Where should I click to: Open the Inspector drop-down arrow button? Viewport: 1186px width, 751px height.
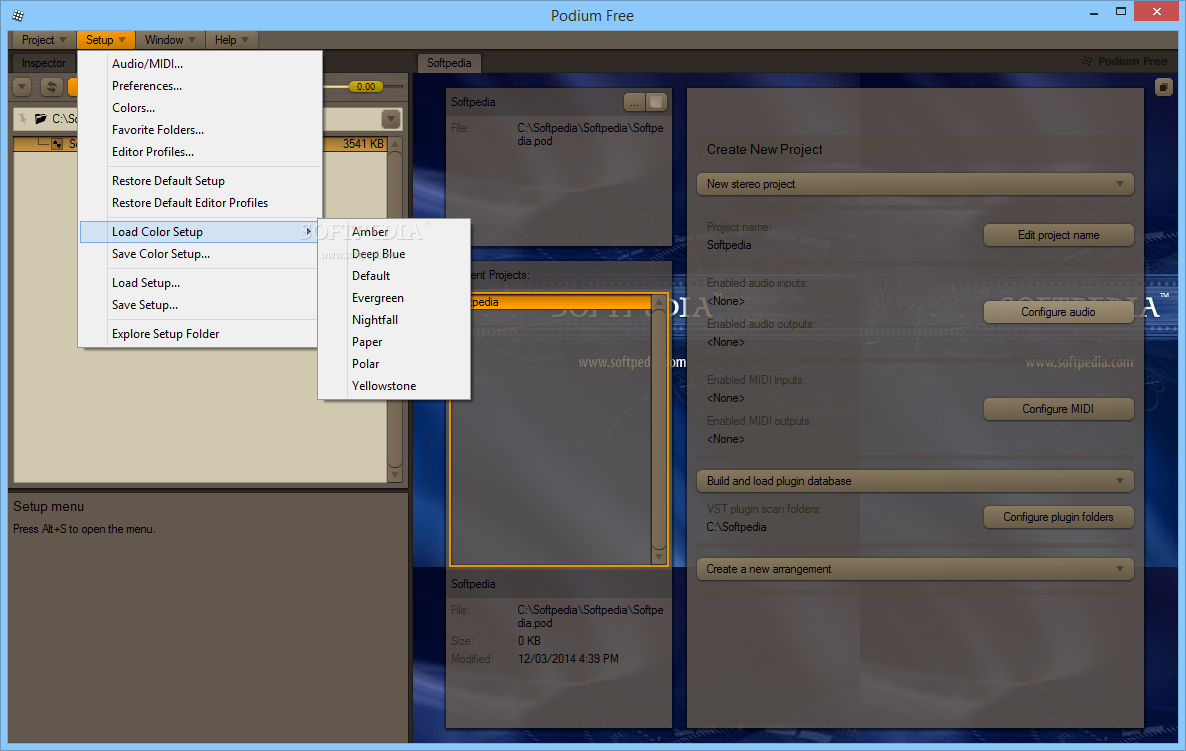click(x=22, y=87)
